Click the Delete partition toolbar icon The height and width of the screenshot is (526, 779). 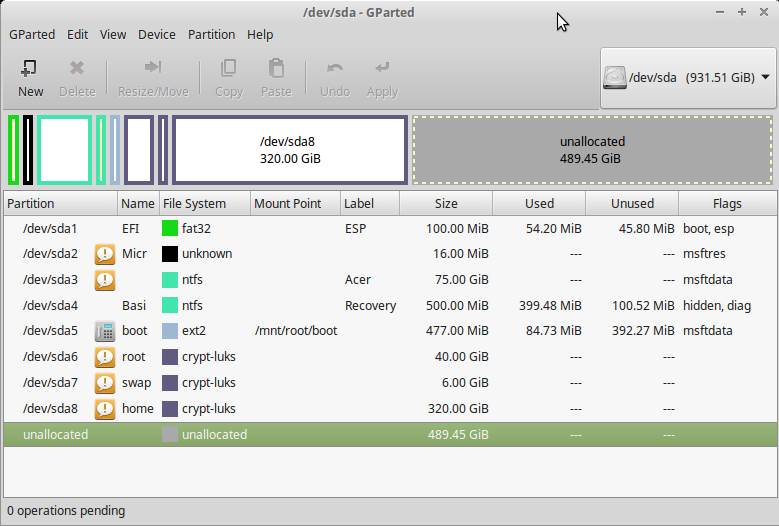[77, 68]
